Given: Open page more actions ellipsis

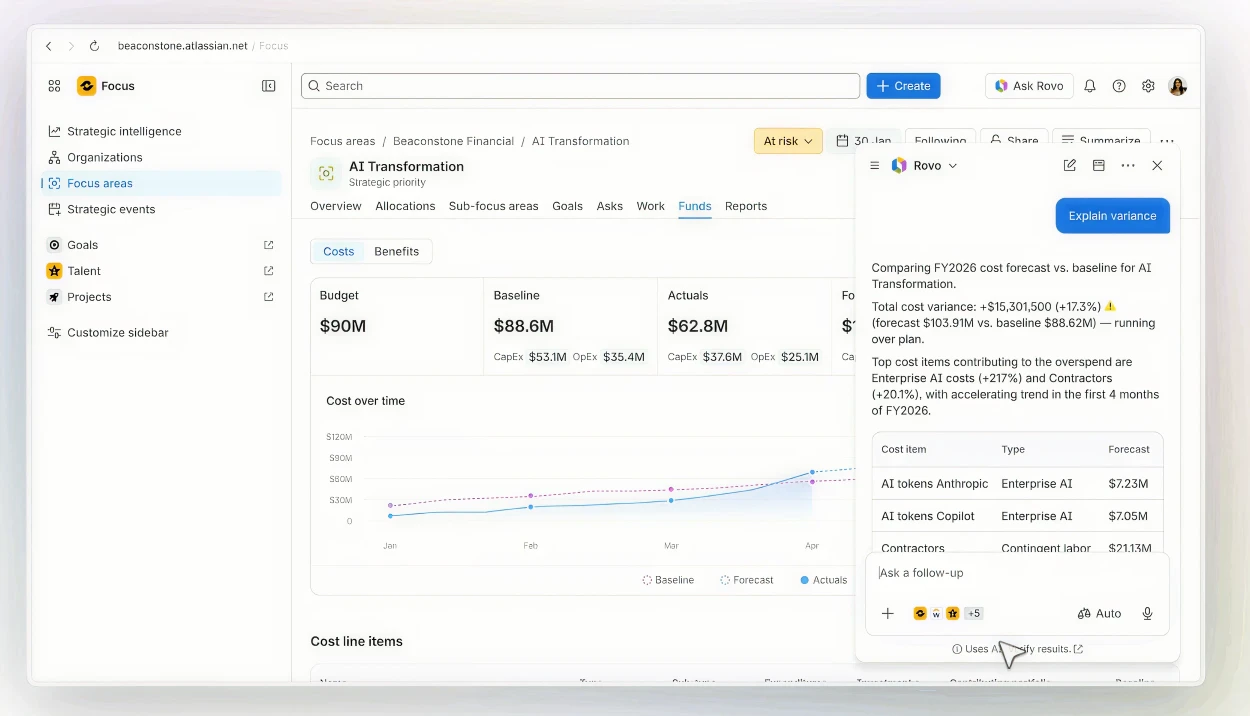Looking at the screenshot, I should [x=1167, y=141].
